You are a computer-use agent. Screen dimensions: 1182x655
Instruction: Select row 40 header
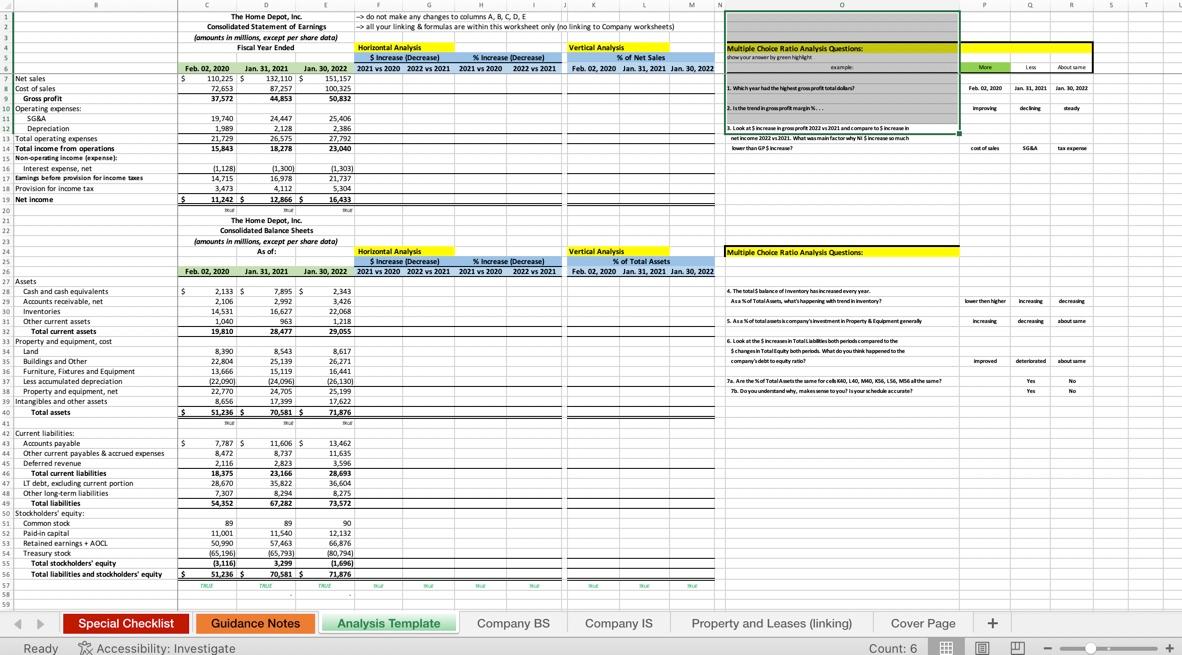coord(6,412)
